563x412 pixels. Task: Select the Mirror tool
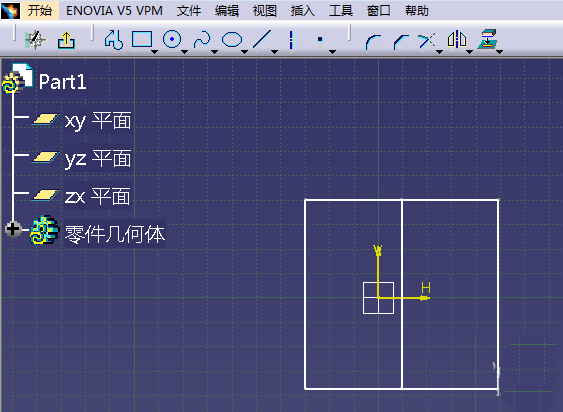(457, 39)
